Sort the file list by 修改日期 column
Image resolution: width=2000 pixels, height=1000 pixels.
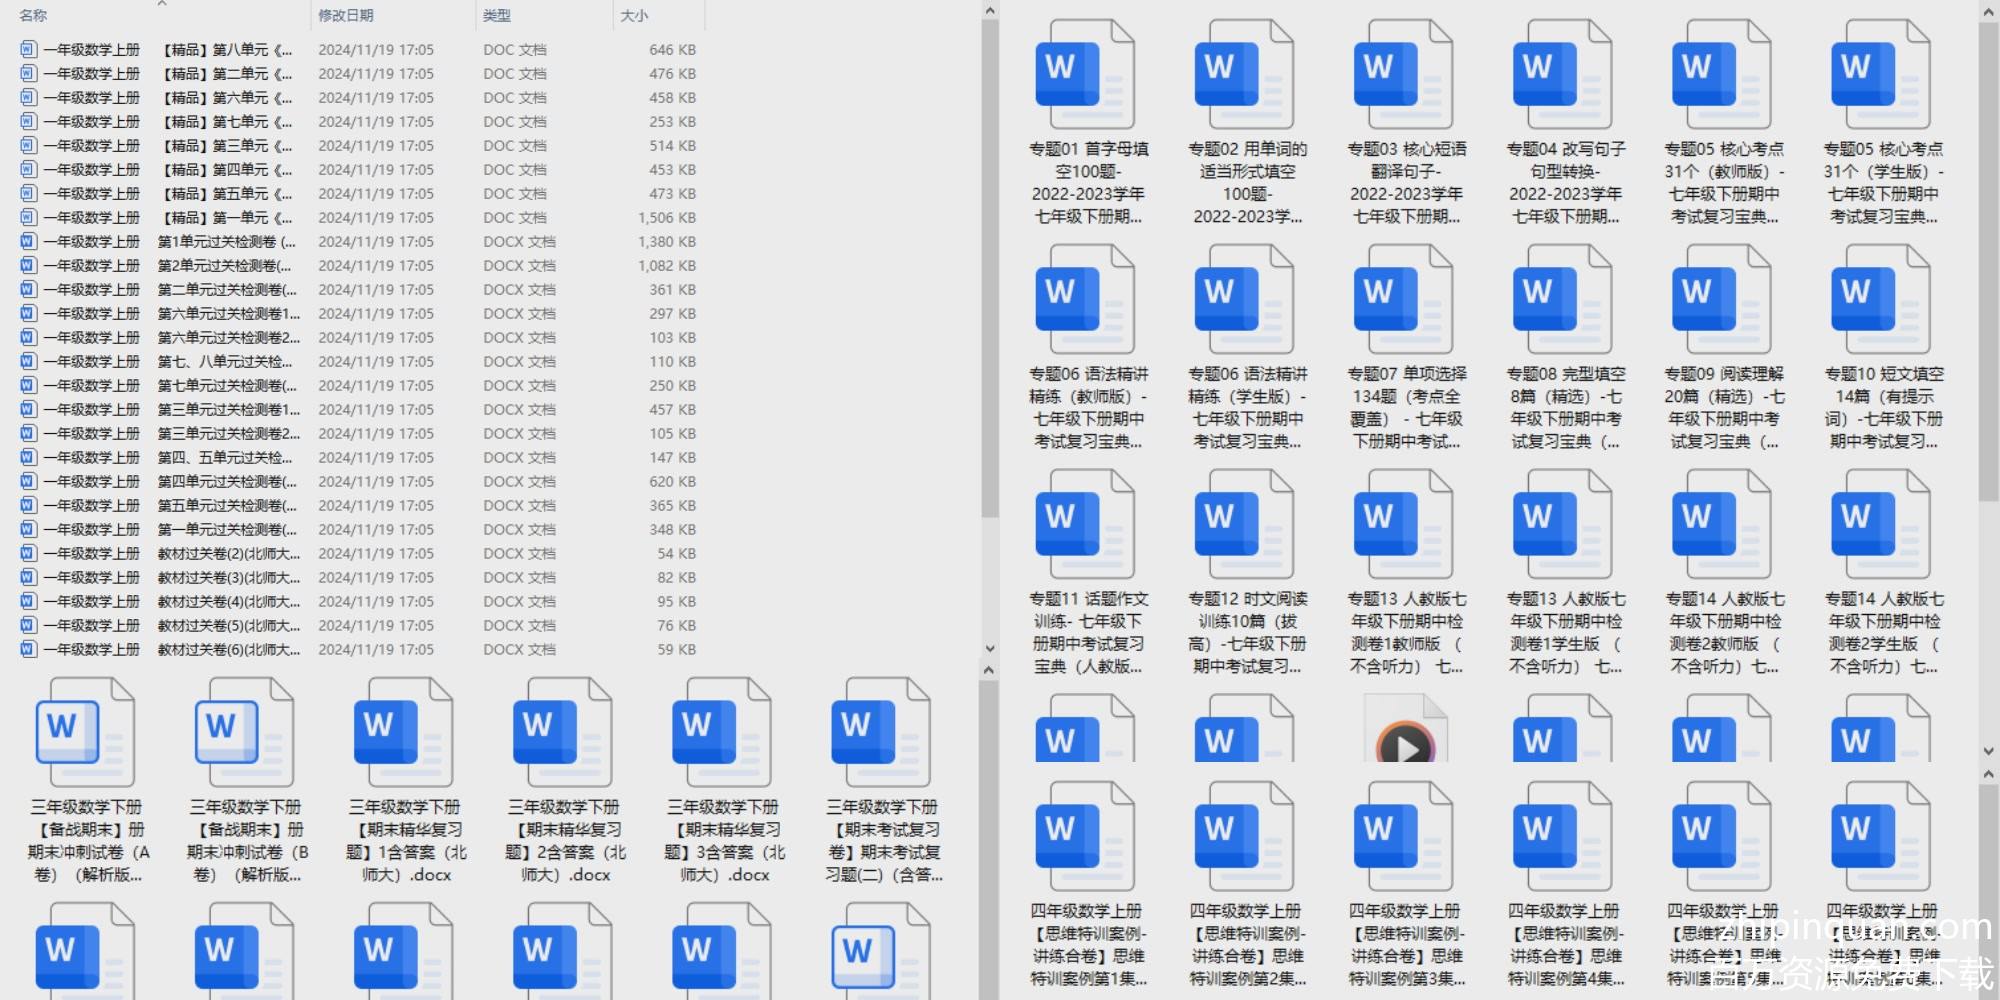tap(346, 16)
